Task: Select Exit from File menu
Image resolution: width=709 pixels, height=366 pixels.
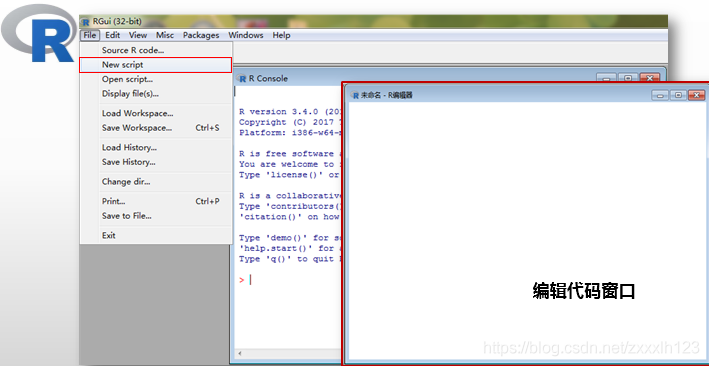Action: point(156,235)
